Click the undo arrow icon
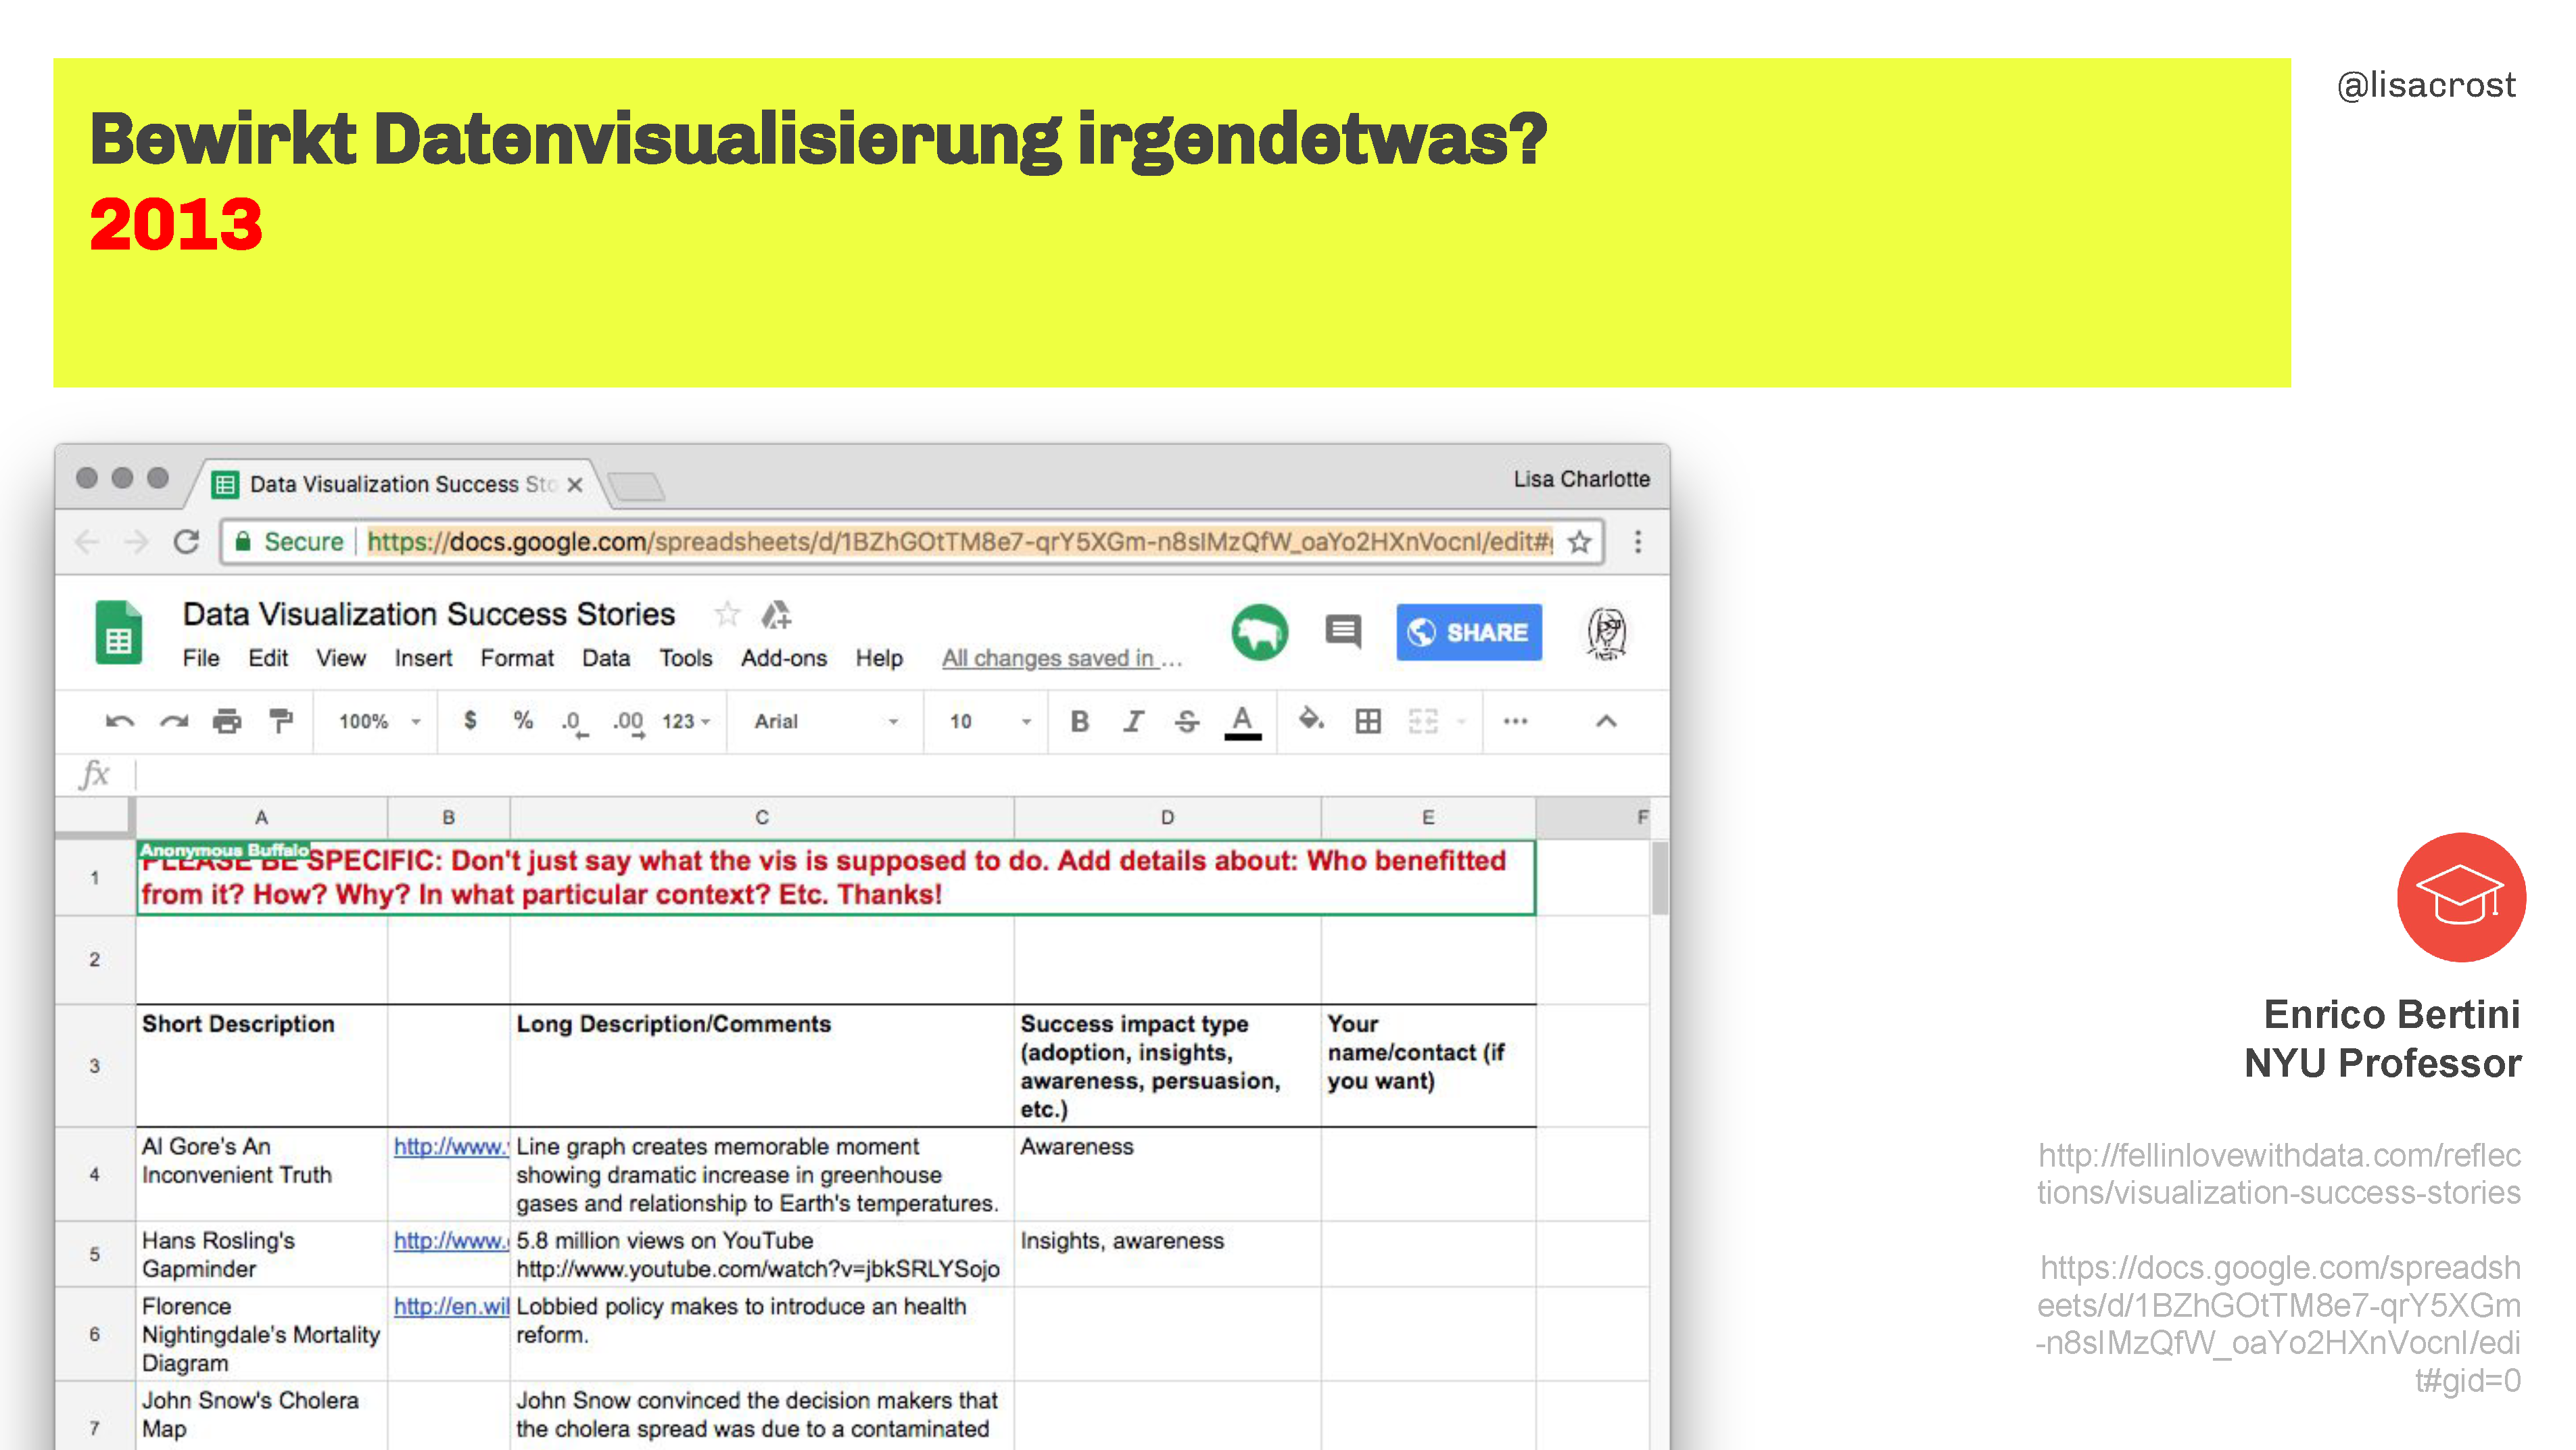The height and width of the screenshot is (1450, 2576). (119, 722)
